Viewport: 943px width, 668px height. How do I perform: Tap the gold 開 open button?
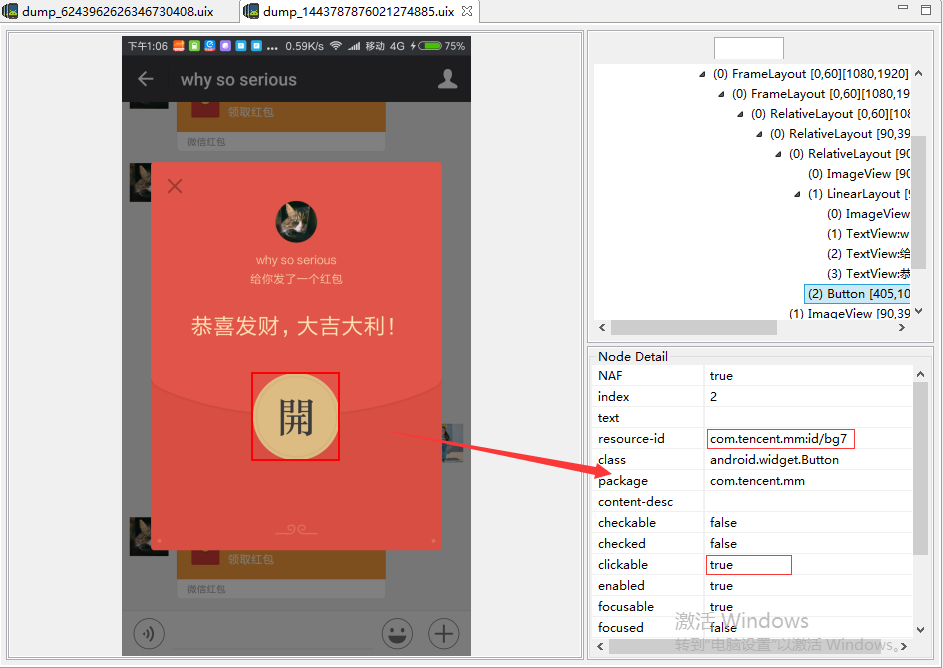(x=295, y=417)
